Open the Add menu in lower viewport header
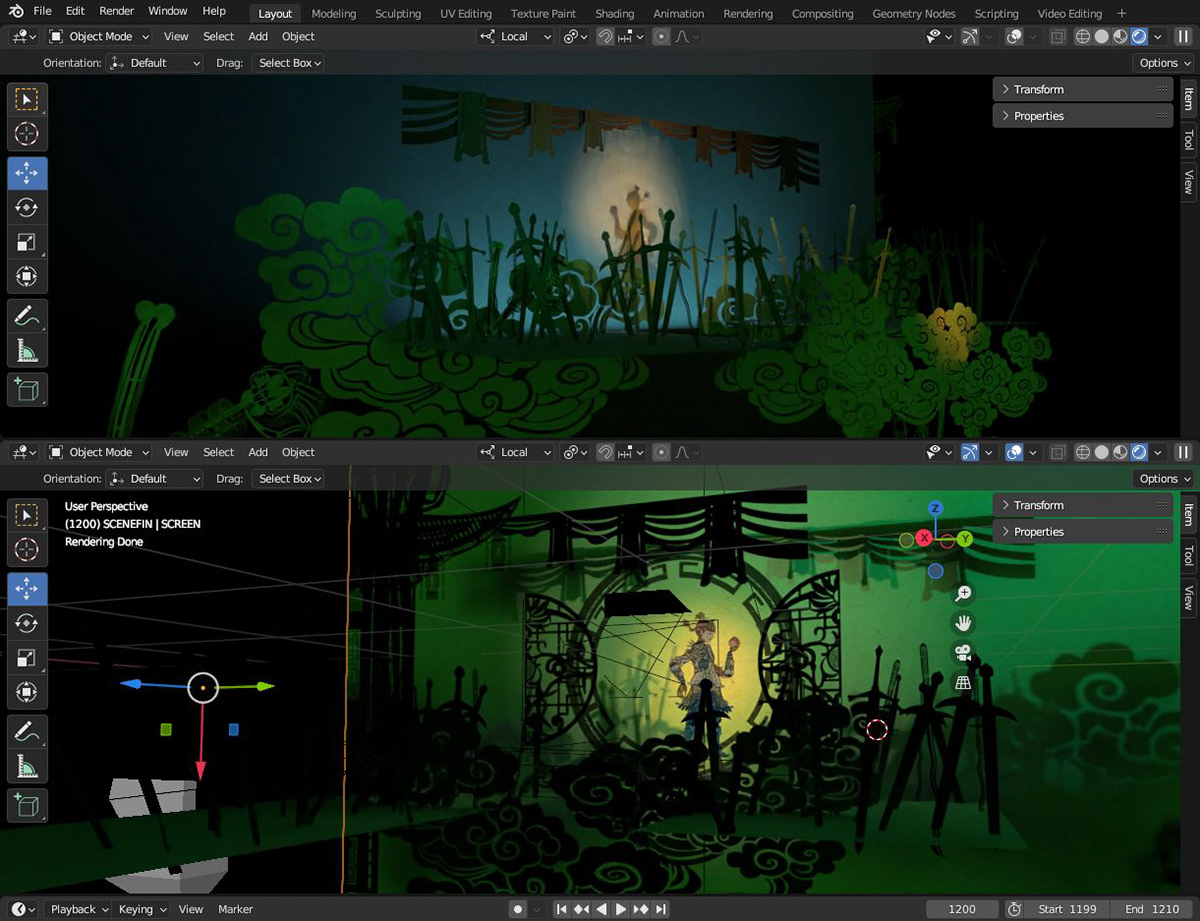The height and width of the screenshot is (921, 1200). point(258,452)
